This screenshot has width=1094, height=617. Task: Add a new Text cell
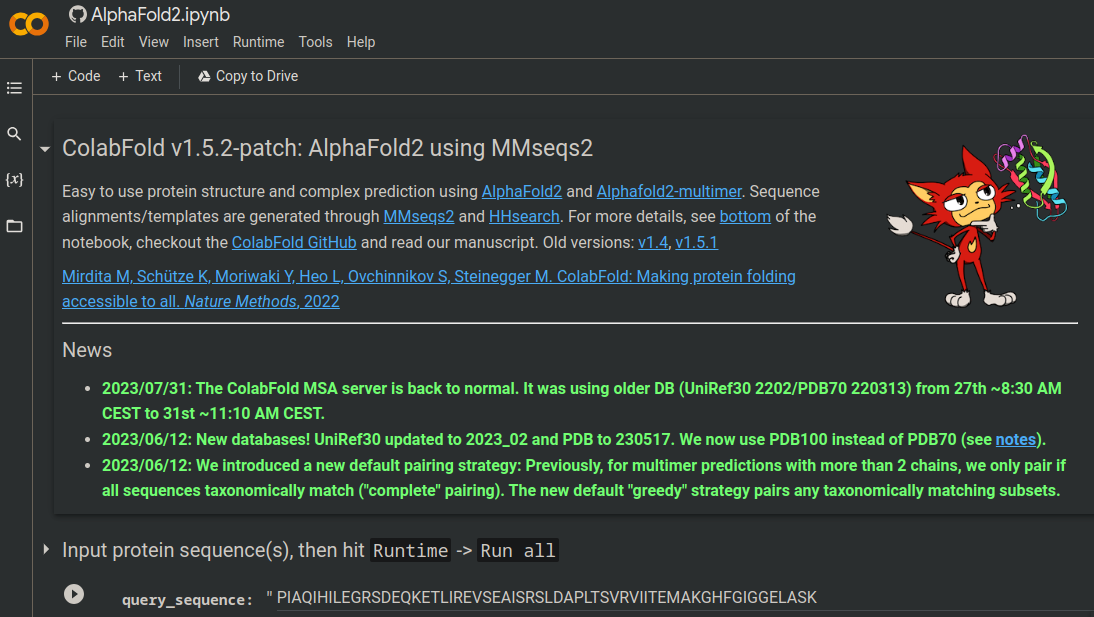pos(140,76)
